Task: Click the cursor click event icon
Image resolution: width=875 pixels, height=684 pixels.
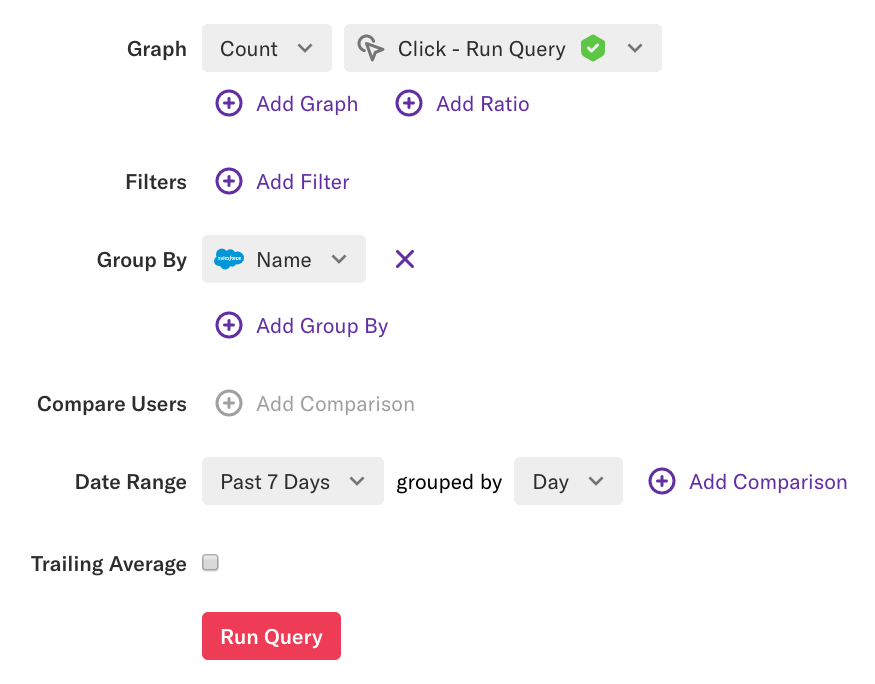Action: tap(371, 48)
